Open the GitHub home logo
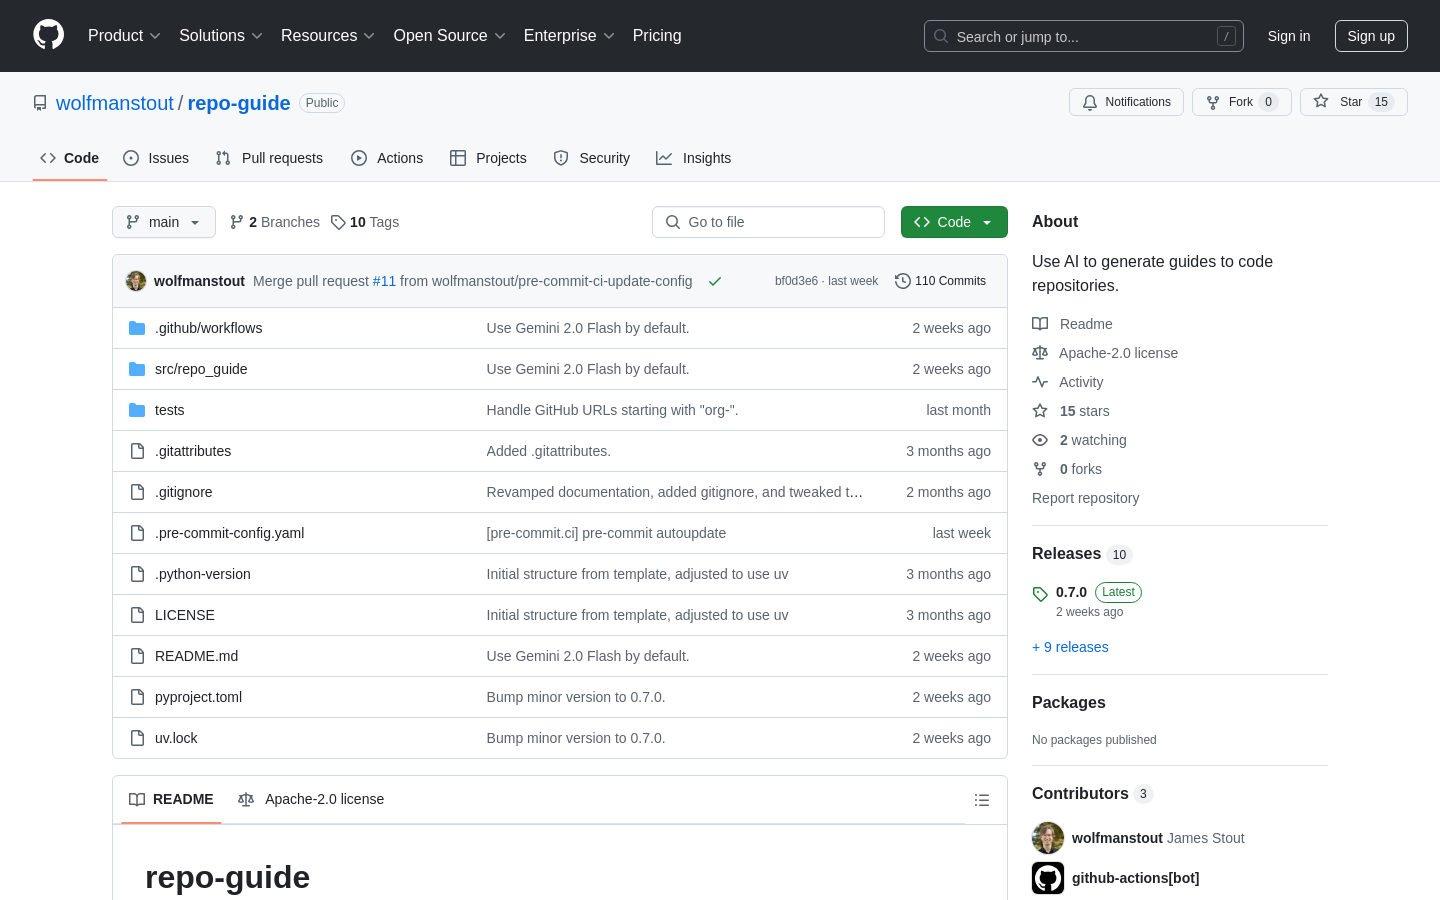 49,35
